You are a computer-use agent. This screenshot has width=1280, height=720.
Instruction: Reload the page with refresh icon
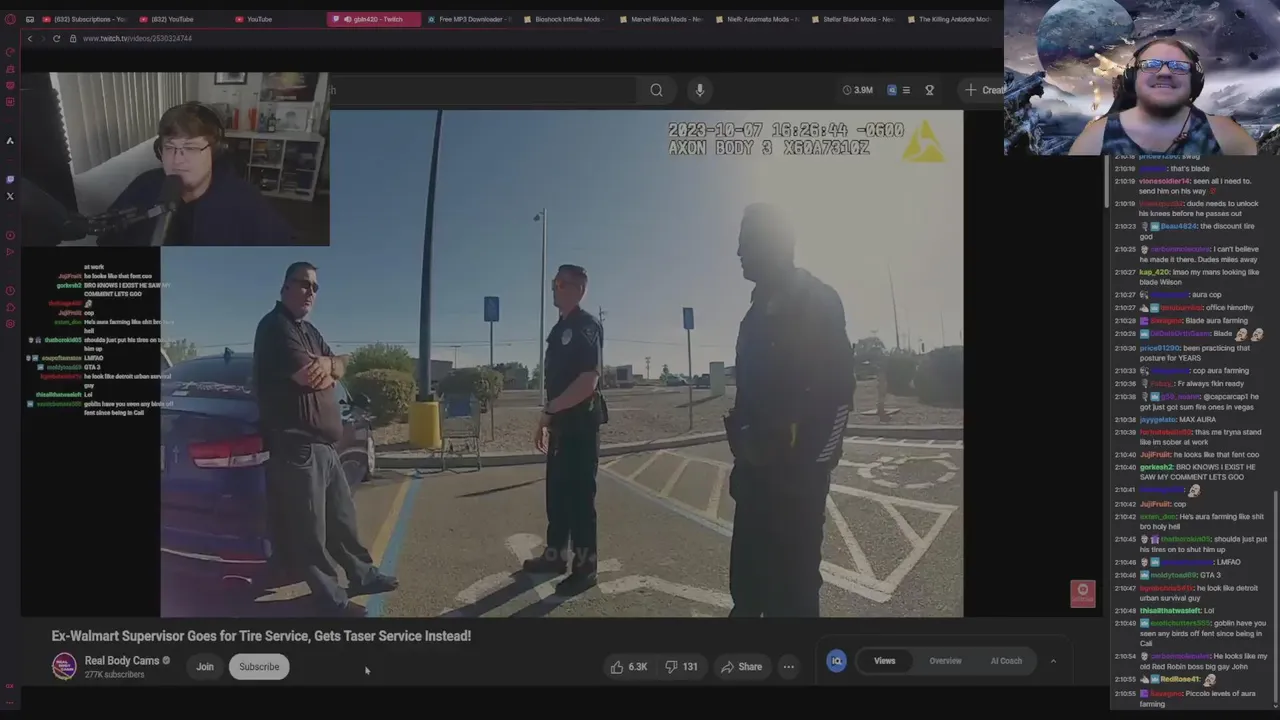[57, 38]
